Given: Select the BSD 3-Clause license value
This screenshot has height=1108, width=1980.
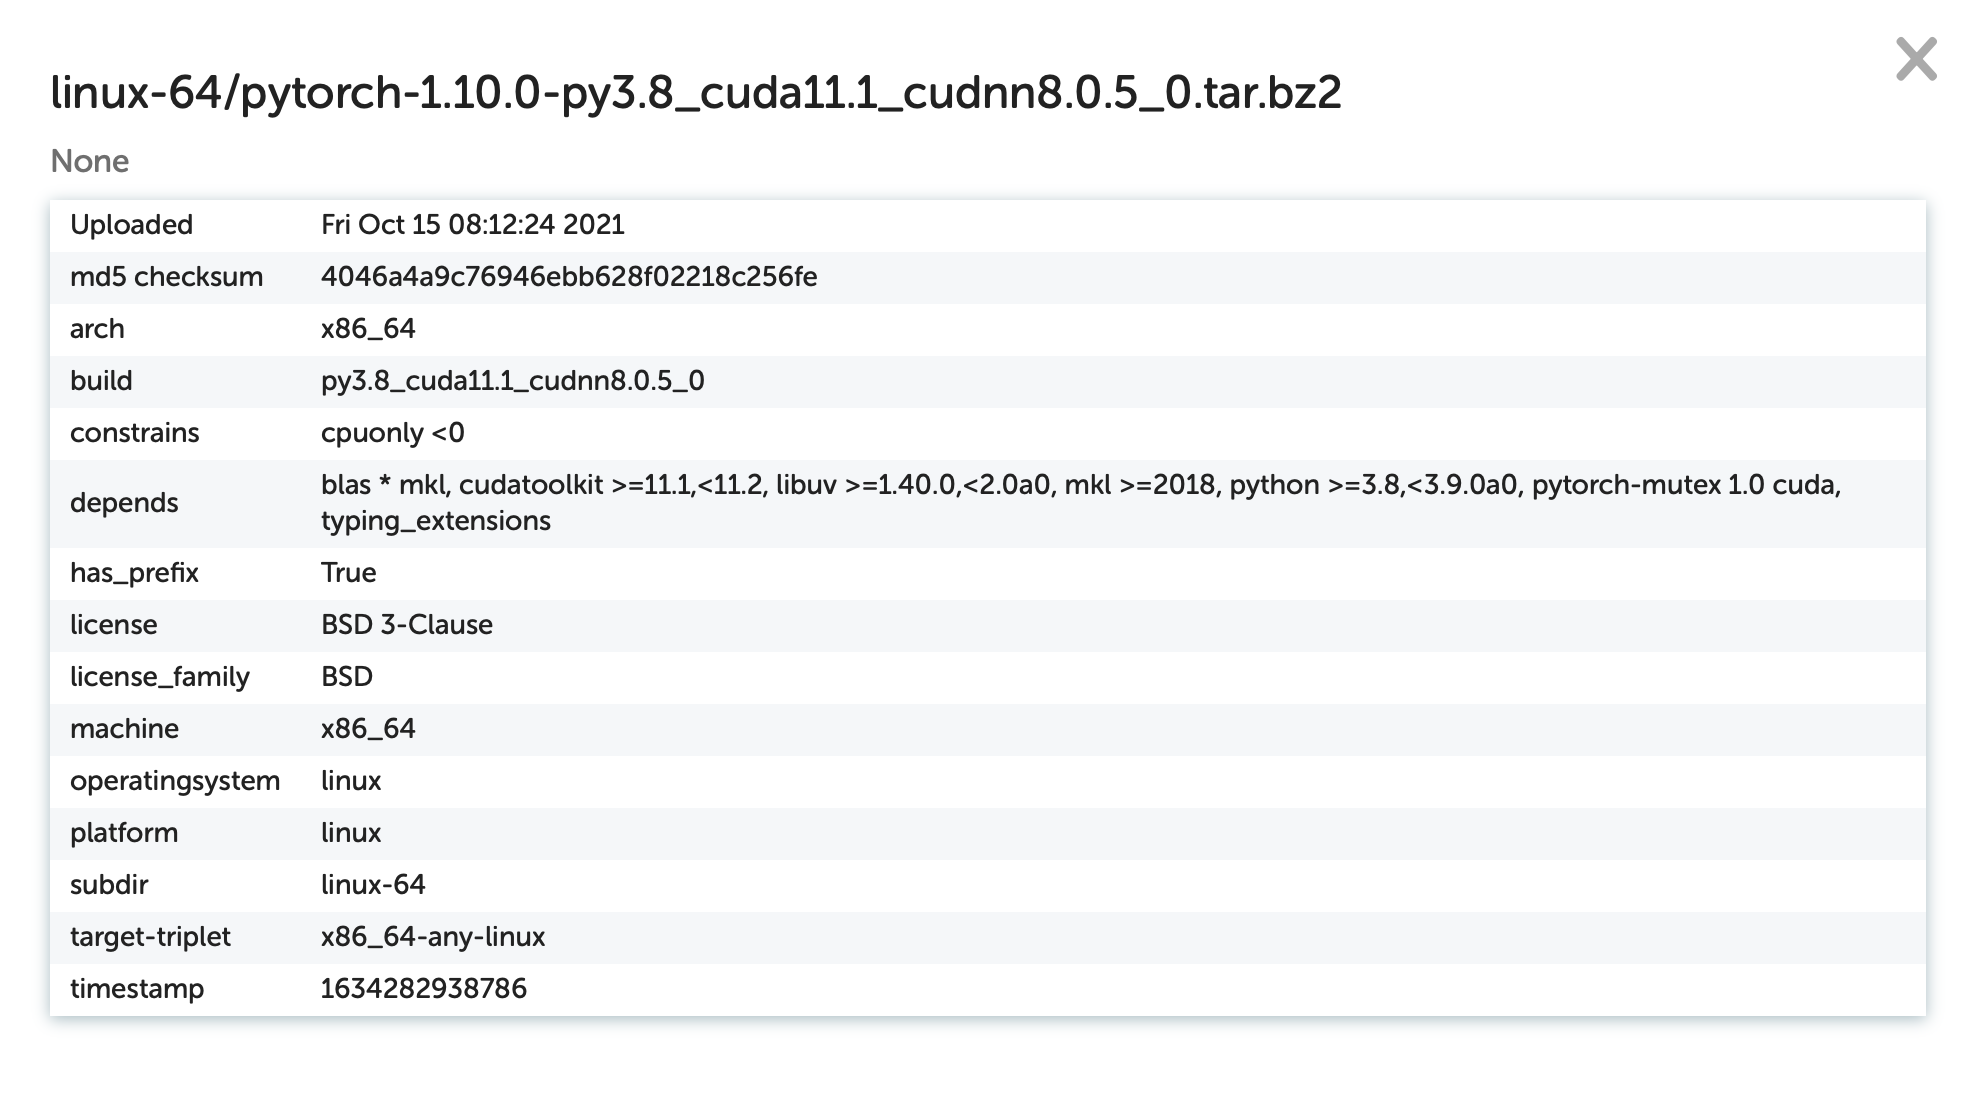Looking at the screenshot, I should (x=407, y=625).
